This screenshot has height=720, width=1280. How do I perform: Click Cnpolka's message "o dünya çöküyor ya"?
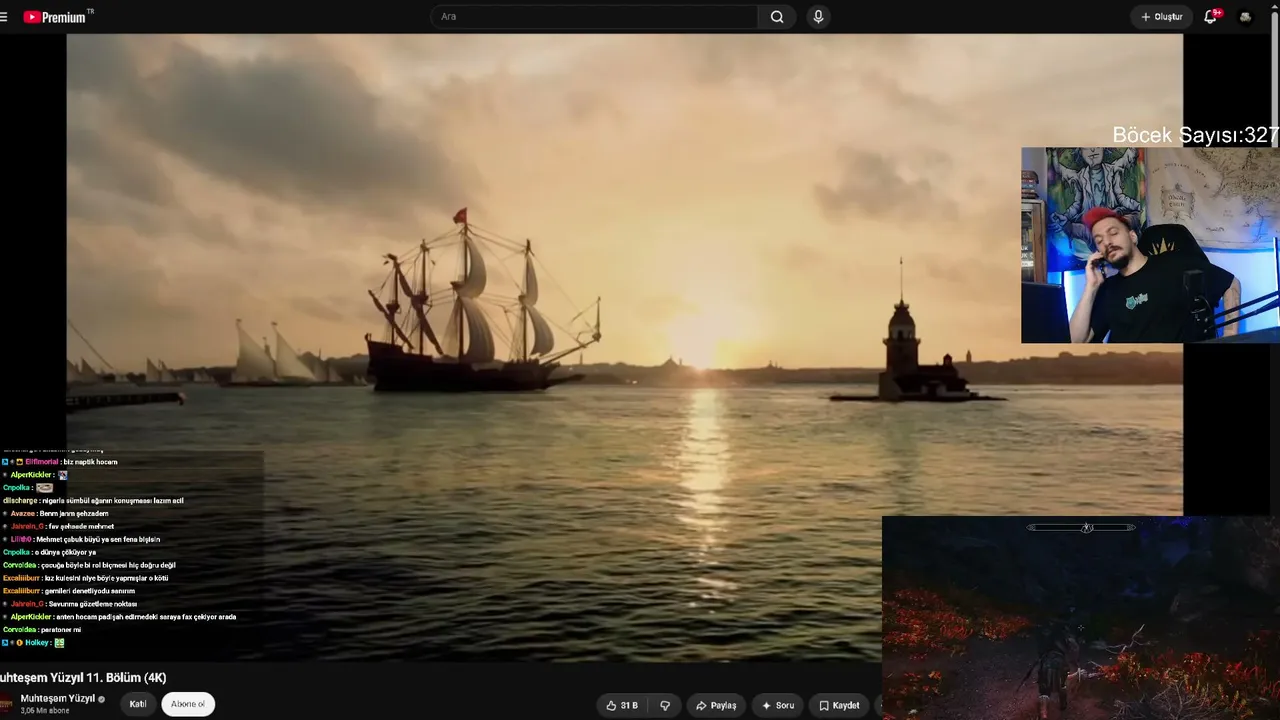click(65, 553)
